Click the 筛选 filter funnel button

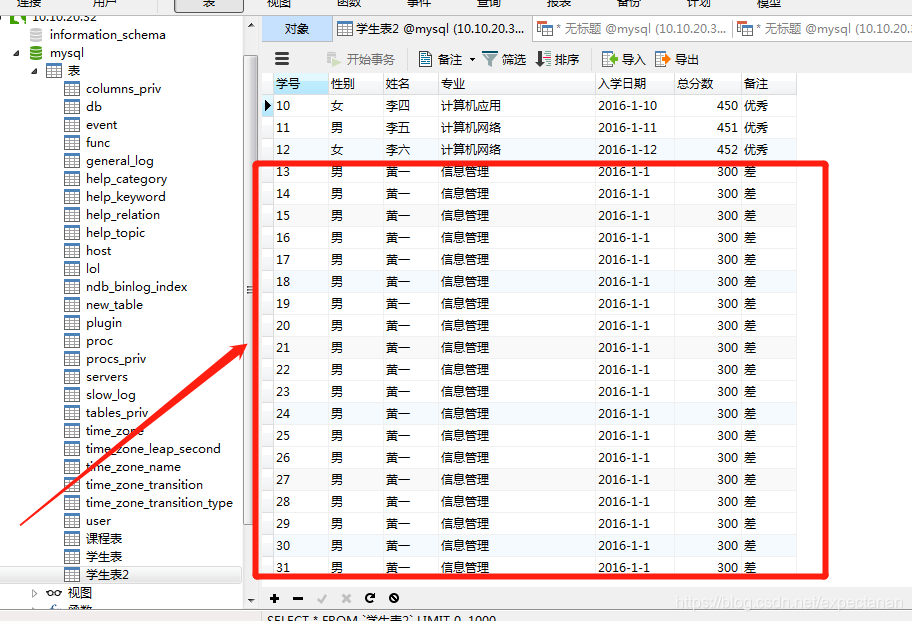(x=504, y=59)
